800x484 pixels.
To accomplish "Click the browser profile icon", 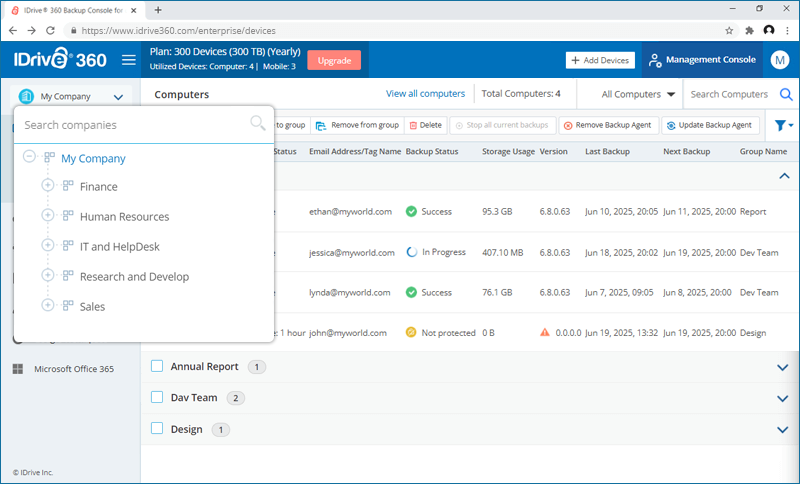I will (x=769, y=30).
